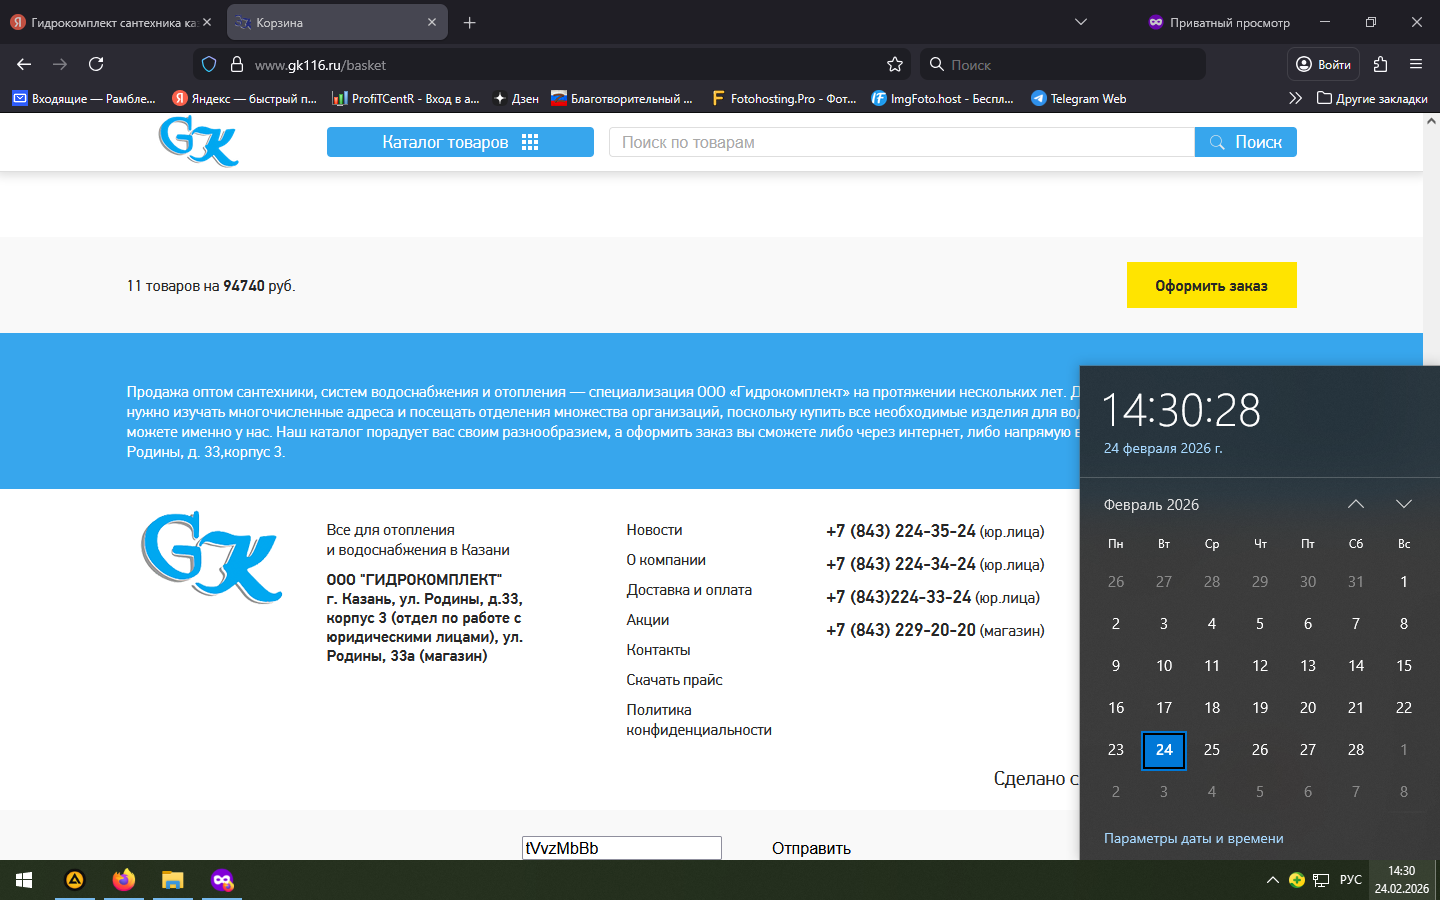Image resolution: width=1440 pixels, height=900 pixels.
Task: Open the Firefox extensions puzzle icon
Action: tap(1380, 65)
